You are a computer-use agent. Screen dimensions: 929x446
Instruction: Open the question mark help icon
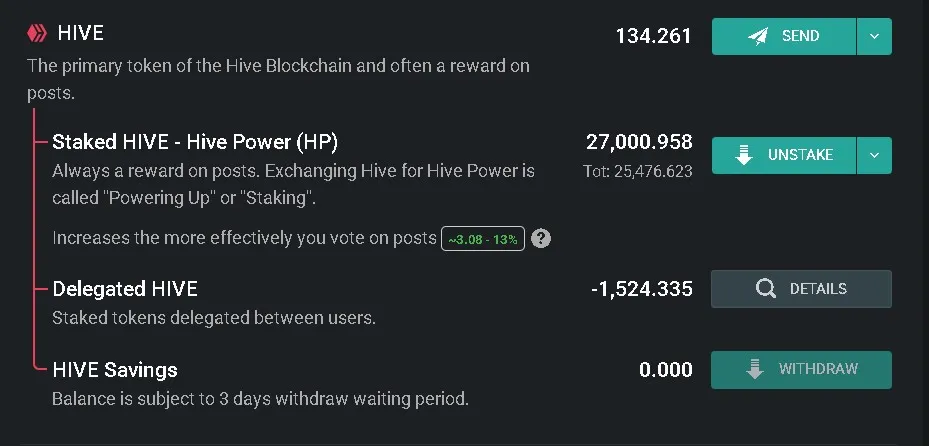[x=540, y=239]
